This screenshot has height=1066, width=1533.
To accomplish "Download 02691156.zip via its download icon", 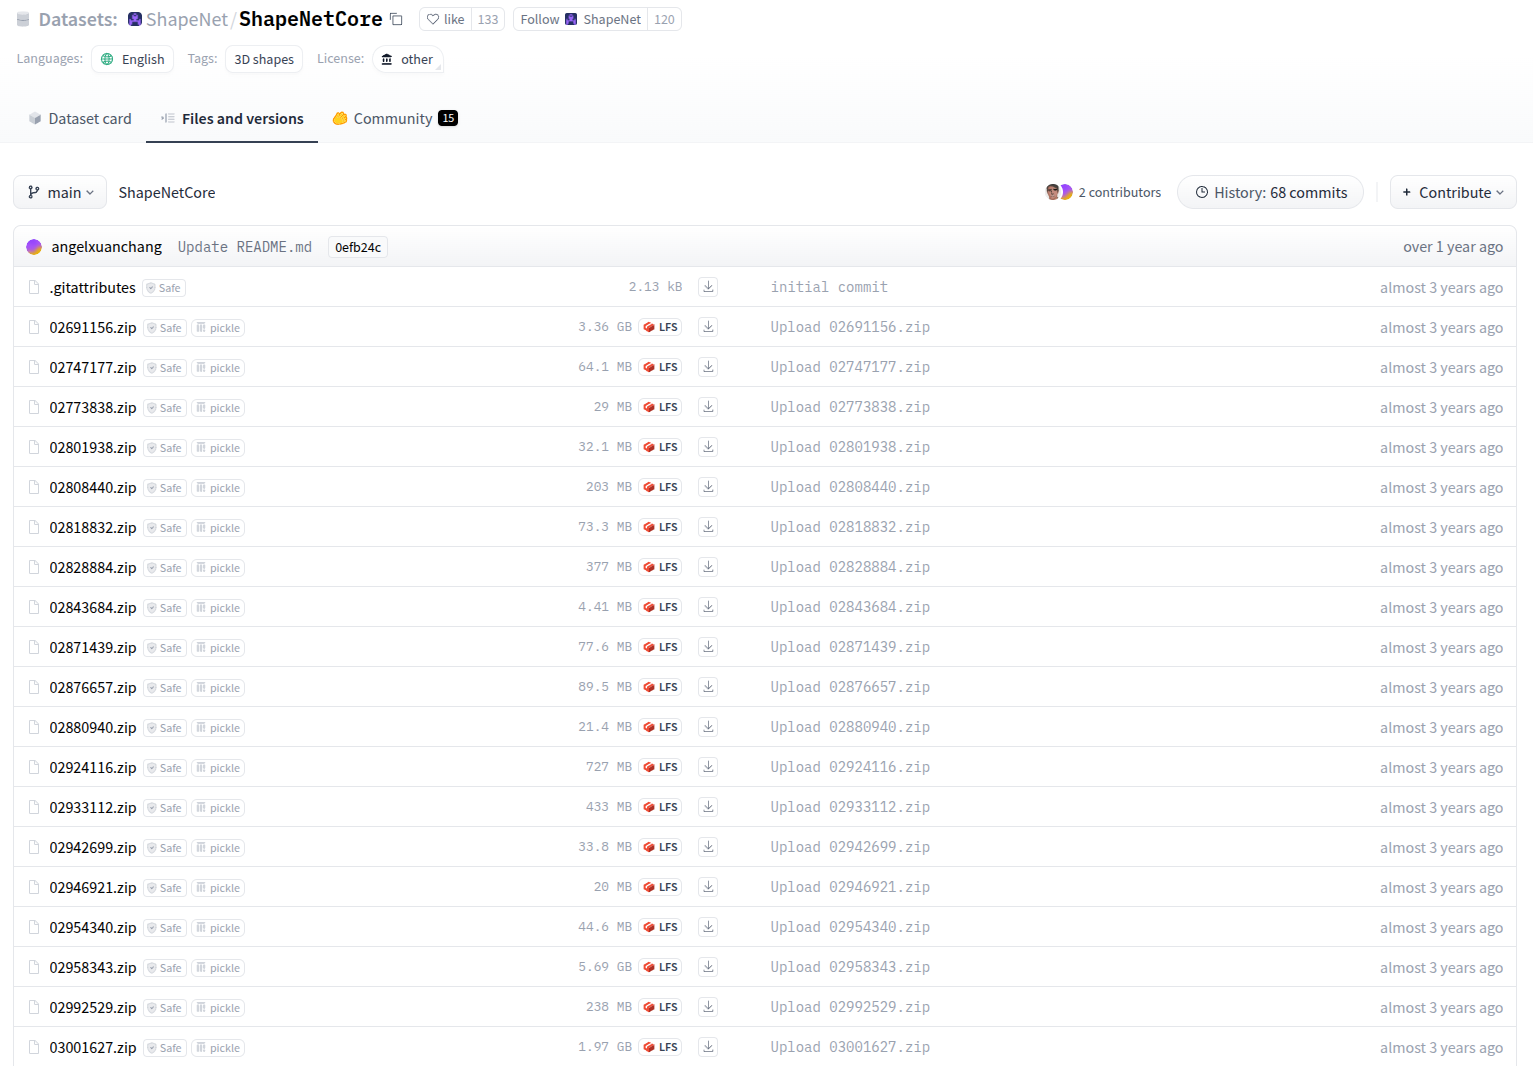I will click(x=708, y=327).
